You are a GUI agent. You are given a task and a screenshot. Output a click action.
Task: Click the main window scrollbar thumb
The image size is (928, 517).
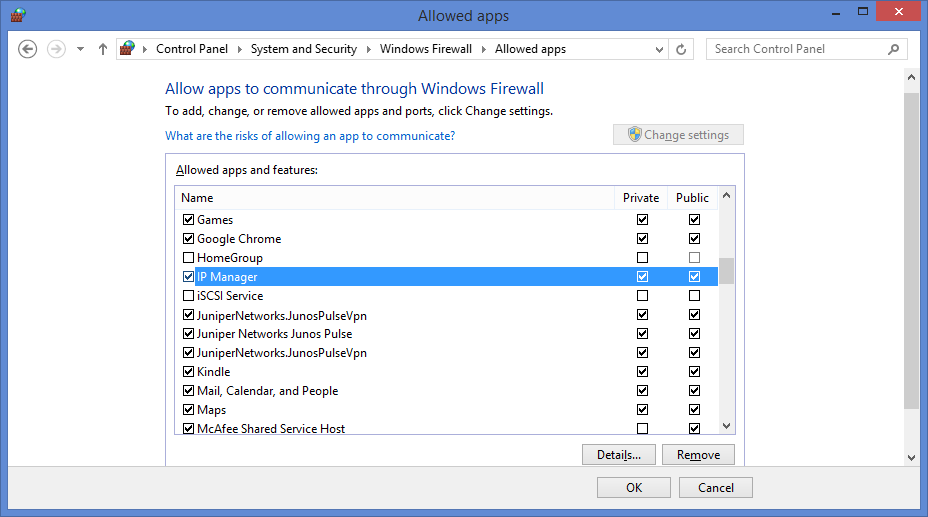(x=911, y=250)
